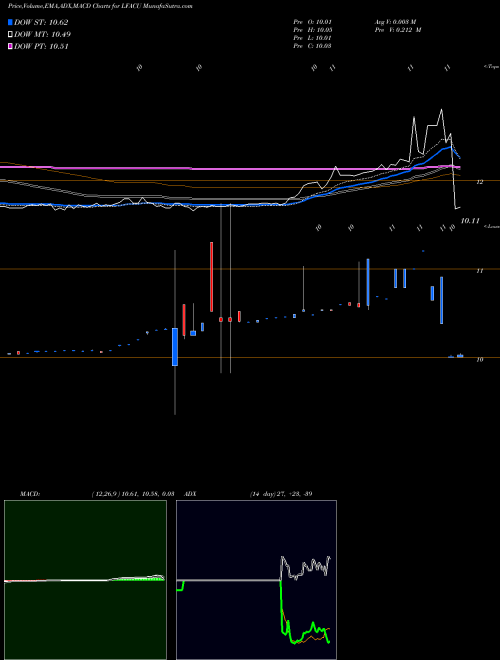The width and height of the screenshot is (500, 660).
Task: Click the MACD panel title label
Action: click(x=30, y=494)
